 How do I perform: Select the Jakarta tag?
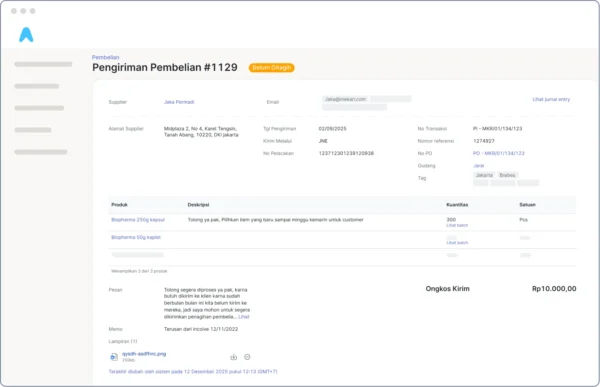pyautogui.click(x=484, y=175)
